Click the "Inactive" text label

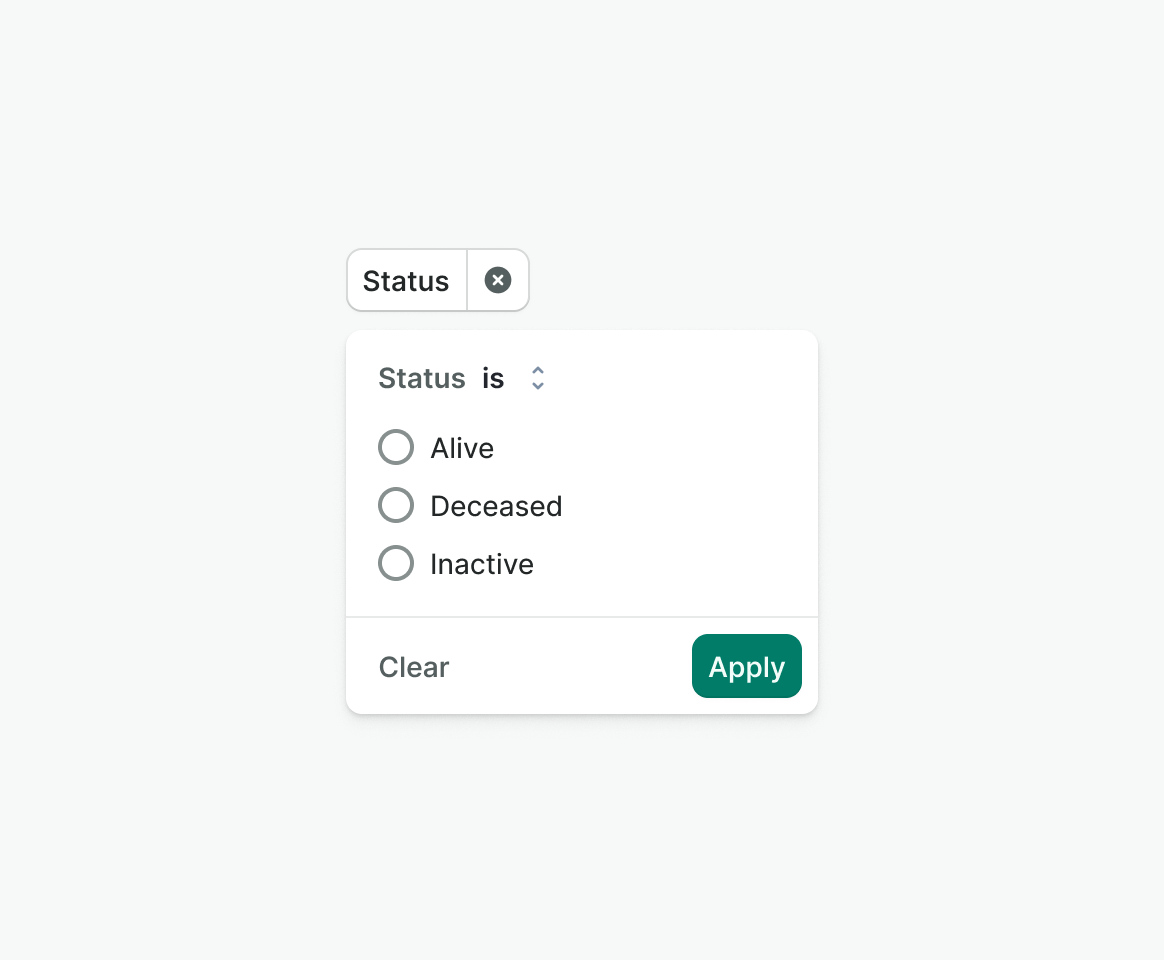482,564
